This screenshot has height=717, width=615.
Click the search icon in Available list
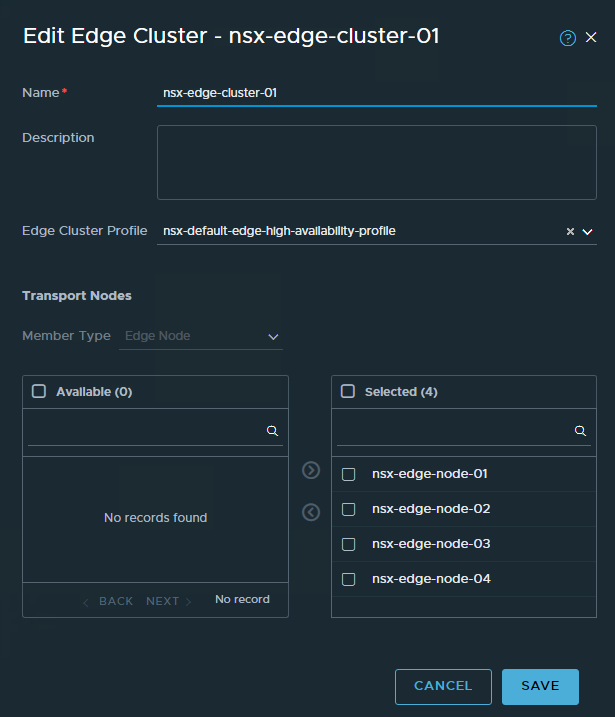coord(272,431)
